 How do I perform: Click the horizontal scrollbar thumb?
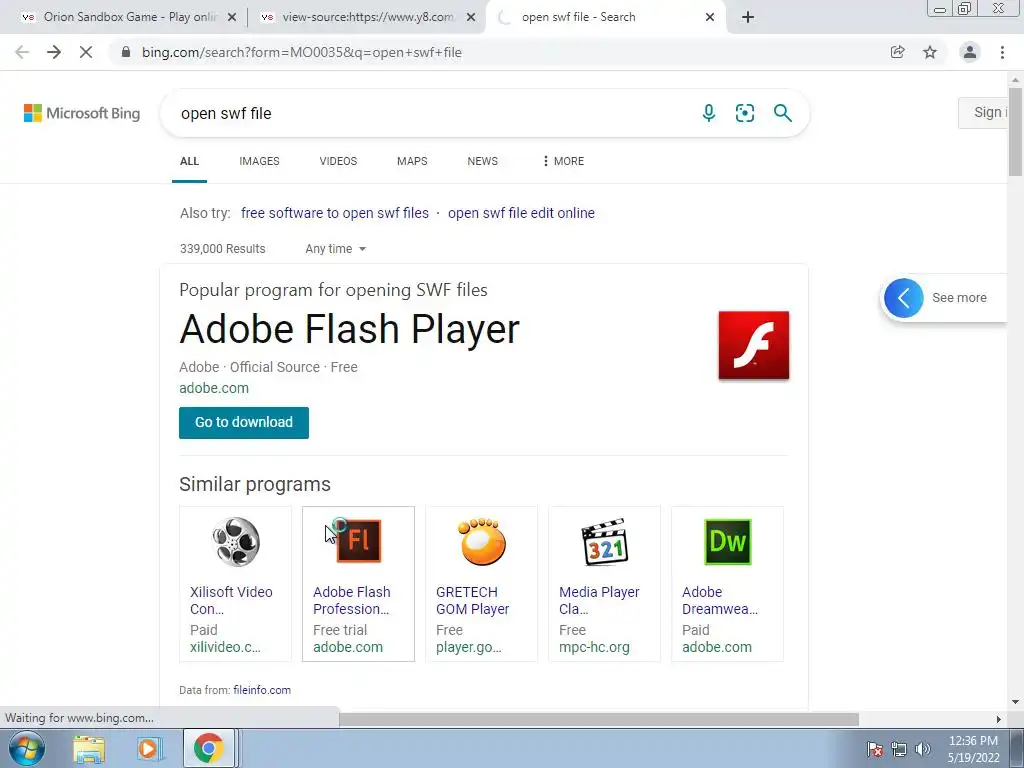599,719
